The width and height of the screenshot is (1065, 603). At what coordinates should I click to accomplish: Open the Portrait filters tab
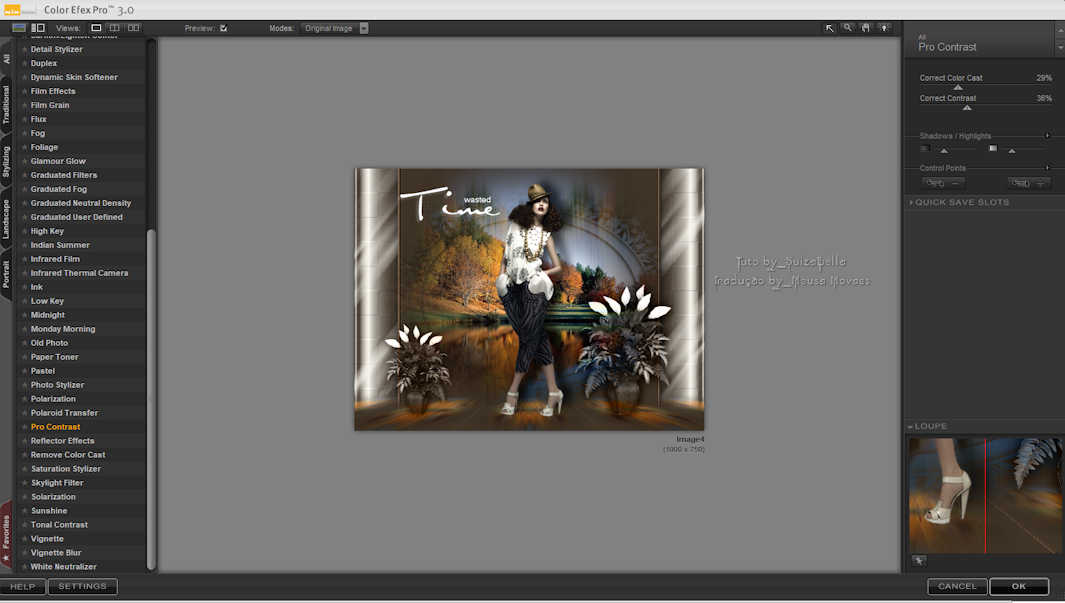(6, 274)
